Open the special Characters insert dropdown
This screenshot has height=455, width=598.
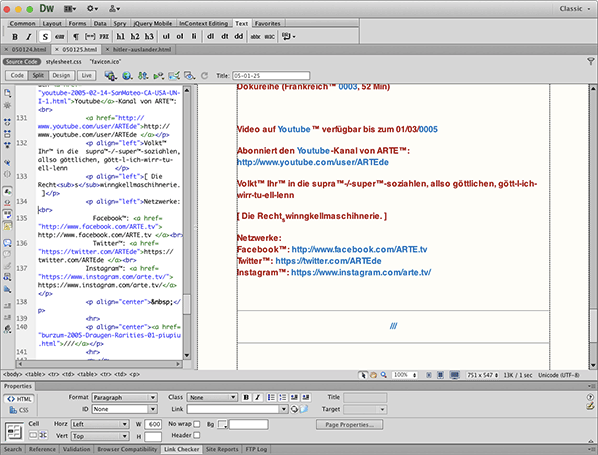[x=288, y=37]
